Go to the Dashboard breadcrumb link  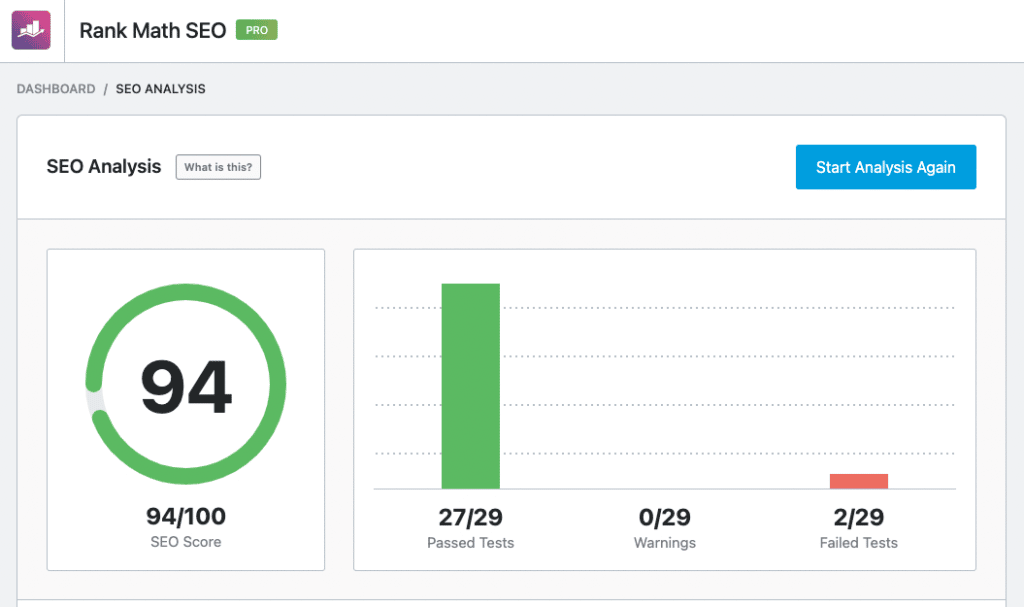[56, 89]
